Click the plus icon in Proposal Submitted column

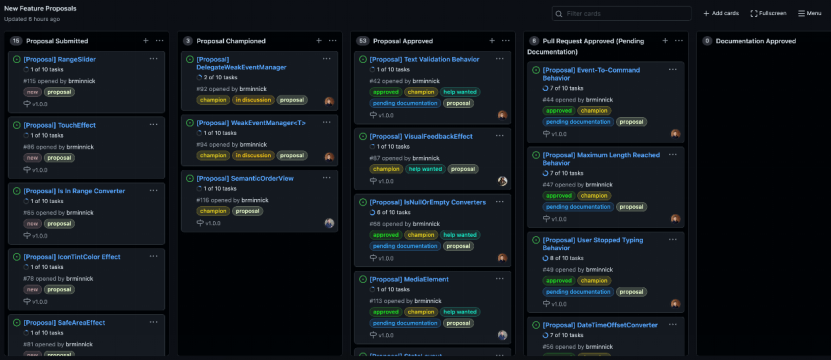pyautogui.click(x=146, y=41)
